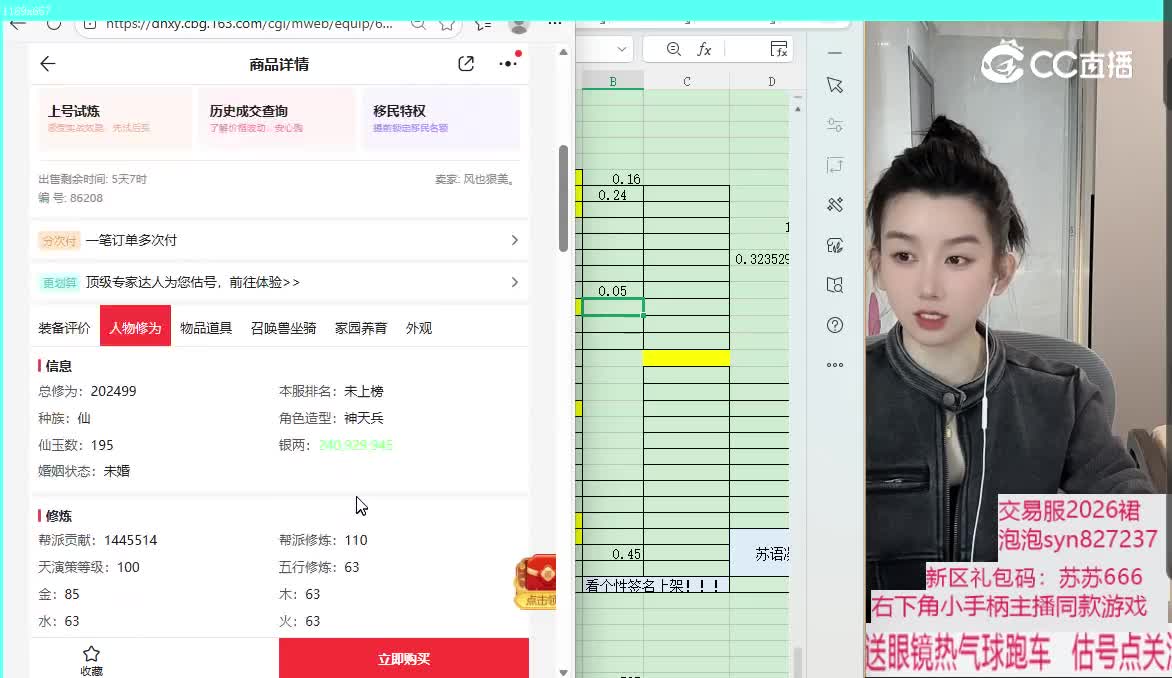
Task: Open the 历史成交查询 card
Action: point(276,118)
